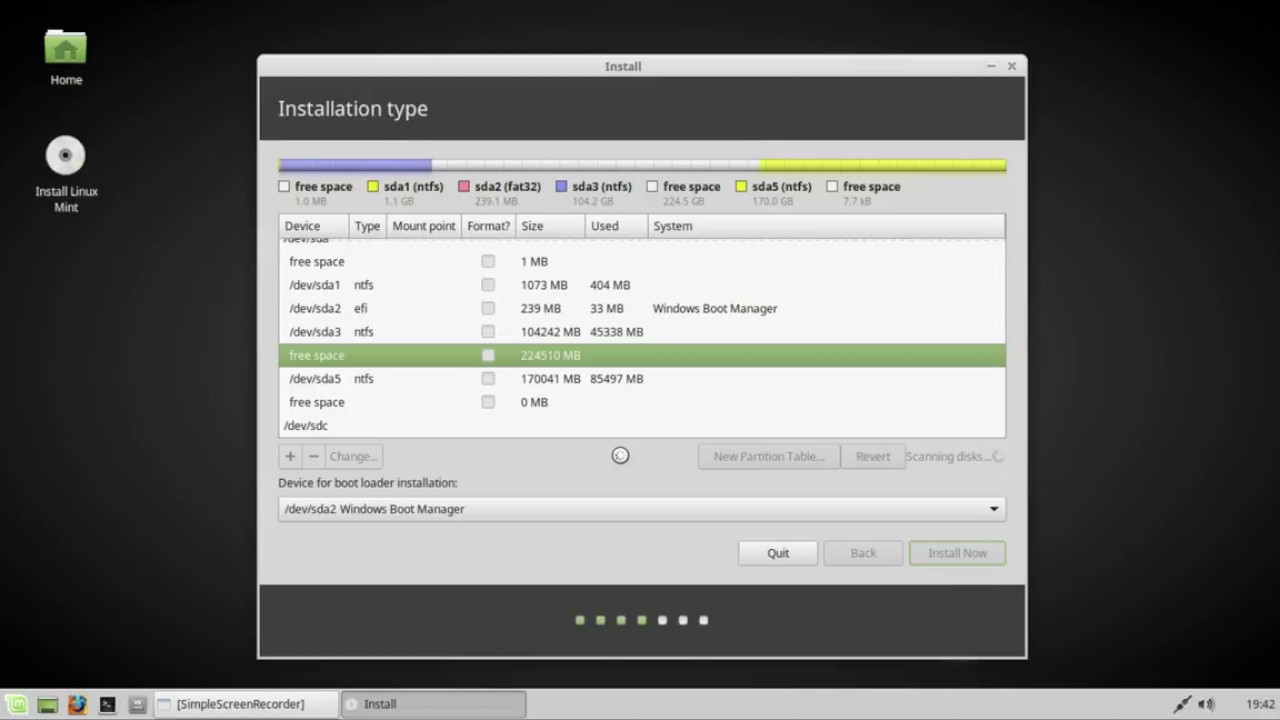Click the Mount point column header

point(424,226)
